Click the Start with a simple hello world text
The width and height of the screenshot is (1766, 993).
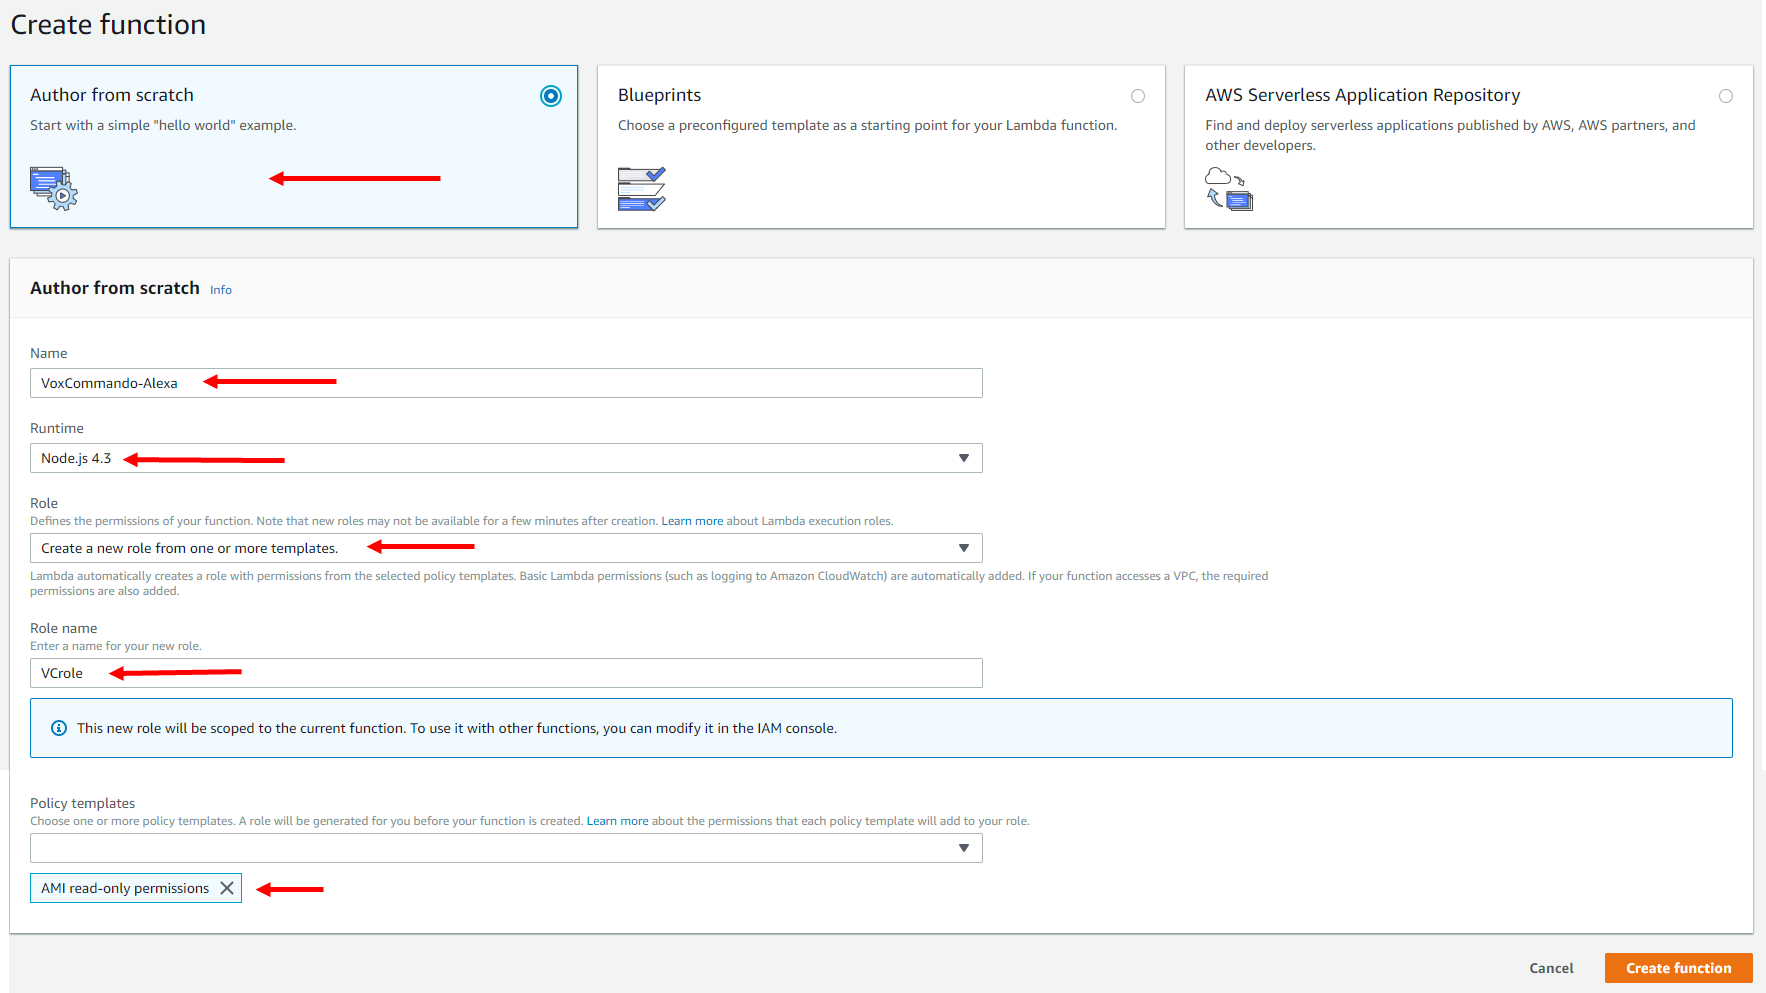tap(163, 125)
